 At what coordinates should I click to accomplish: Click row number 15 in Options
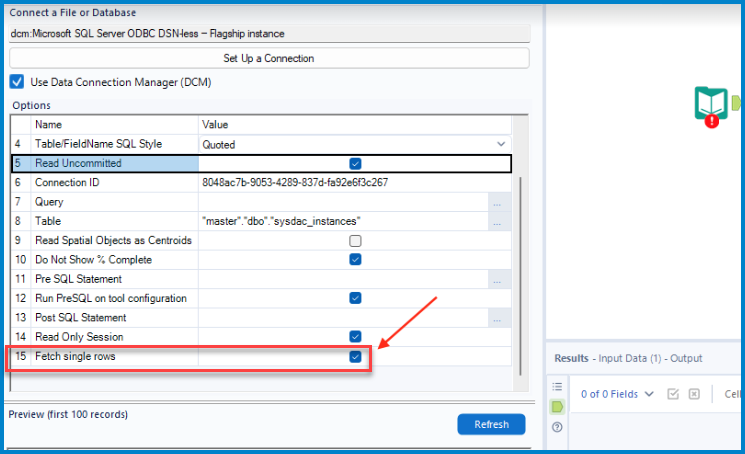[x=20, y=356]
